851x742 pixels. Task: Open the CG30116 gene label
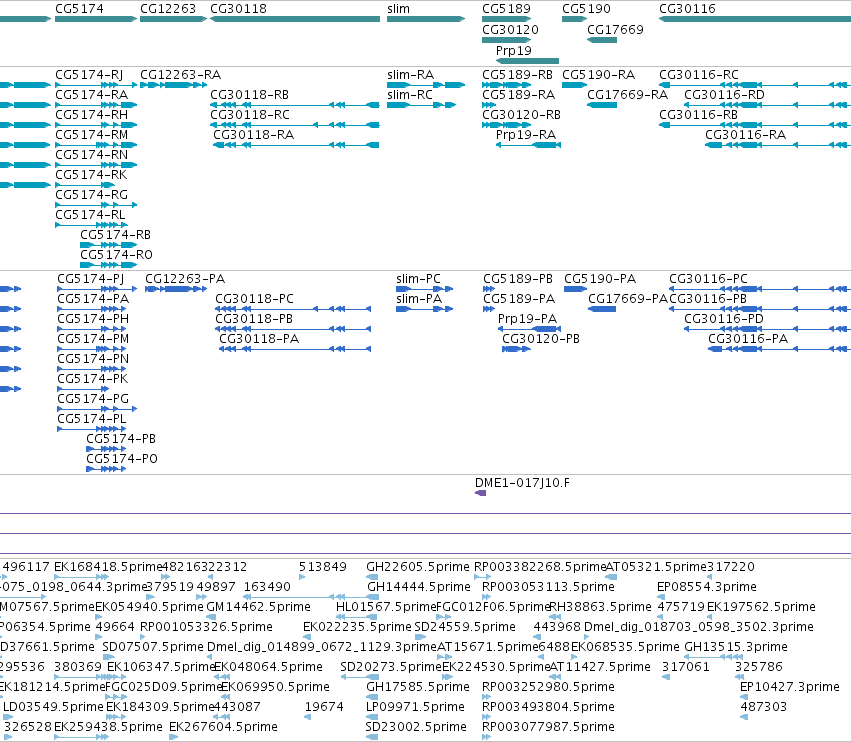tap(687, 9)
